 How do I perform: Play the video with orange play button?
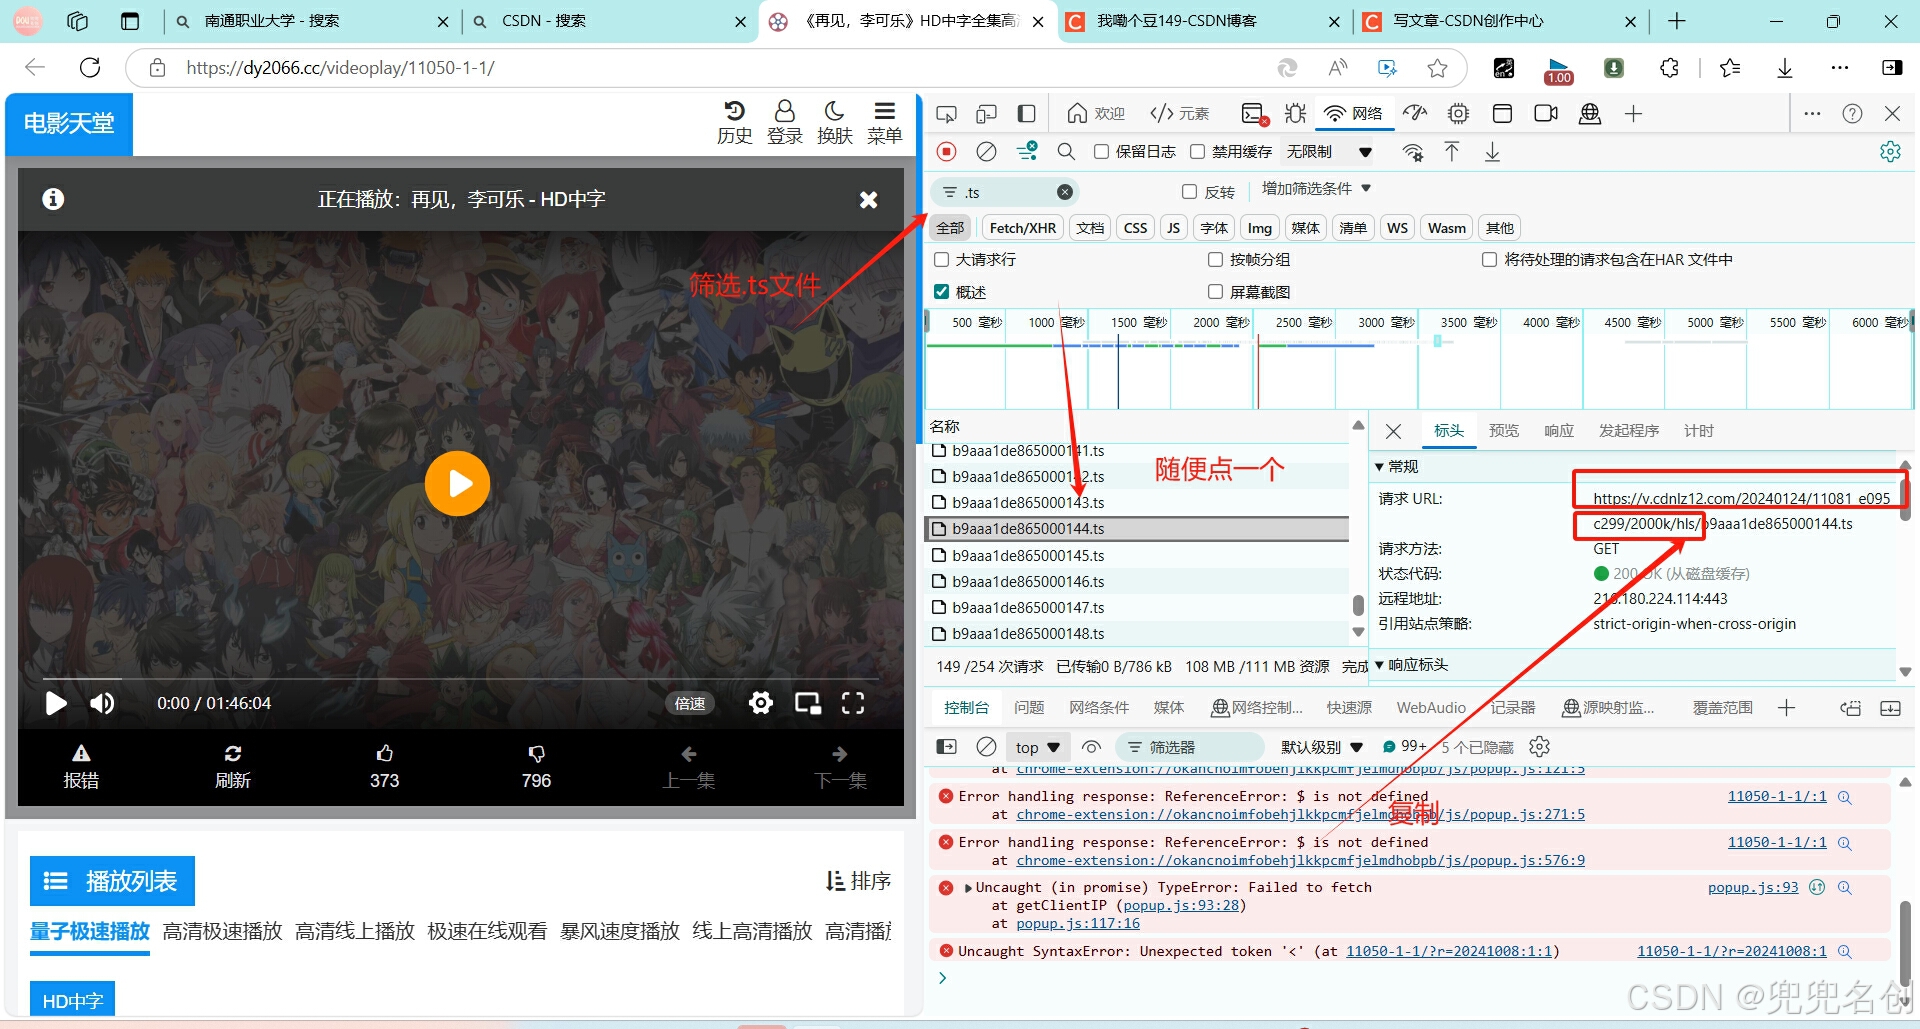click(457, 484)
